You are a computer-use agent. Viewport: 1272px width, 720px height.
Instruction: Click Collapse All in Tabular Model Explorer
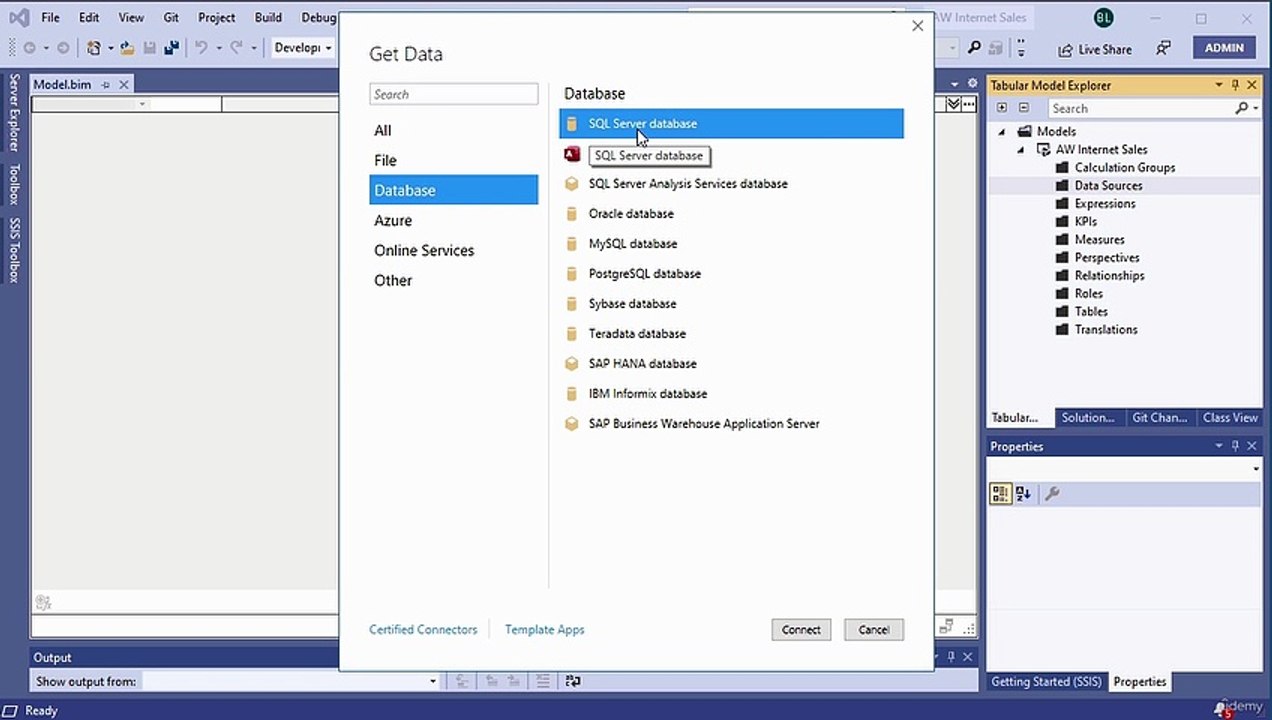click(x=1023, y=108)
